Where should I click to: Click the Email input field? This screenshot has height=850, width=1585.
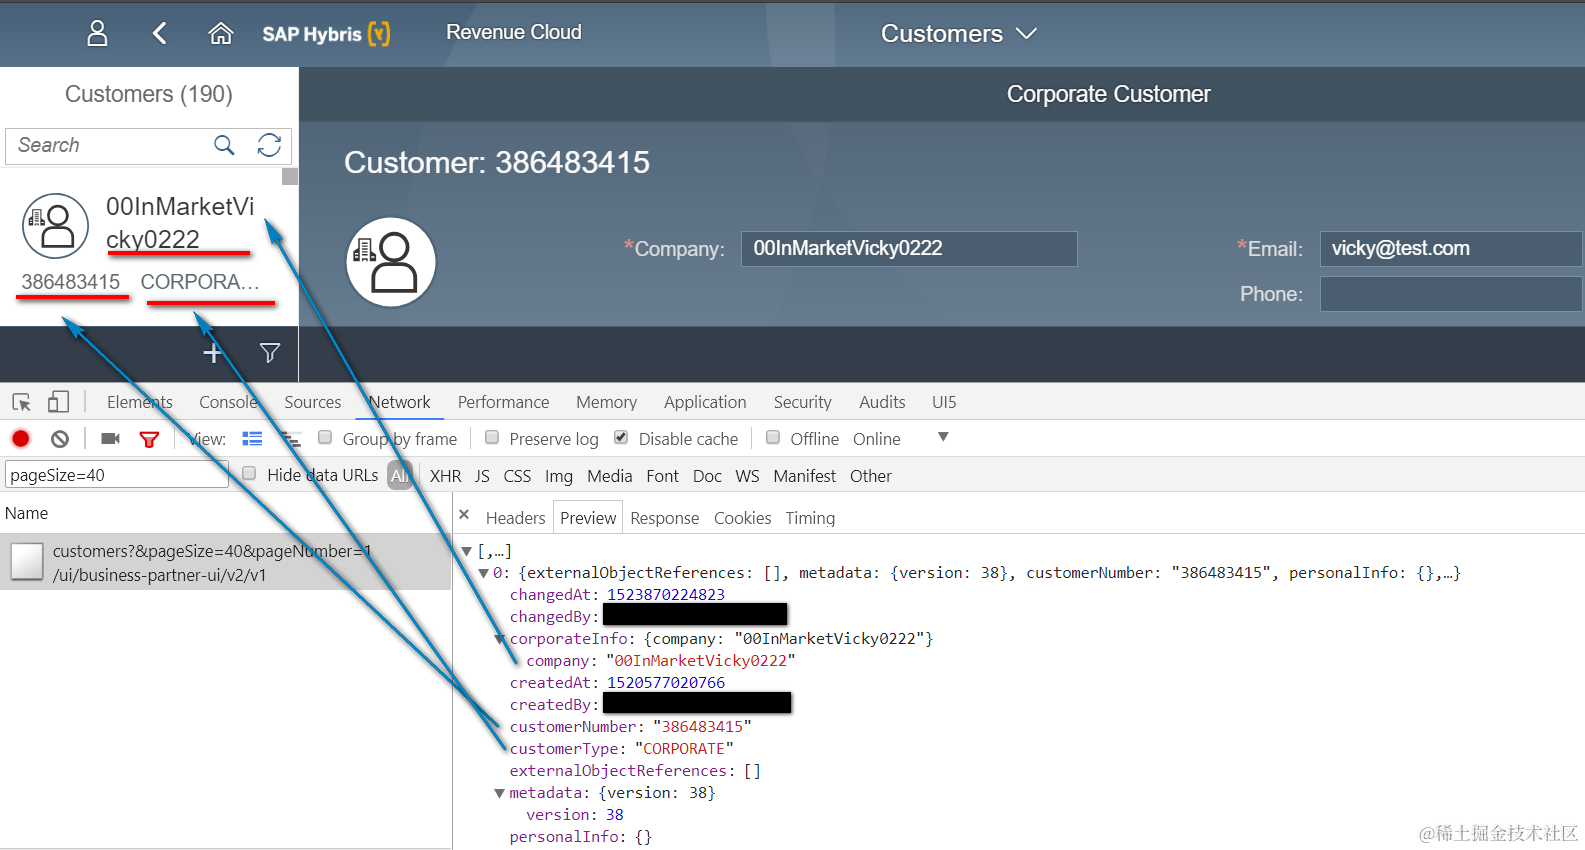click(x=1451, y=249)
